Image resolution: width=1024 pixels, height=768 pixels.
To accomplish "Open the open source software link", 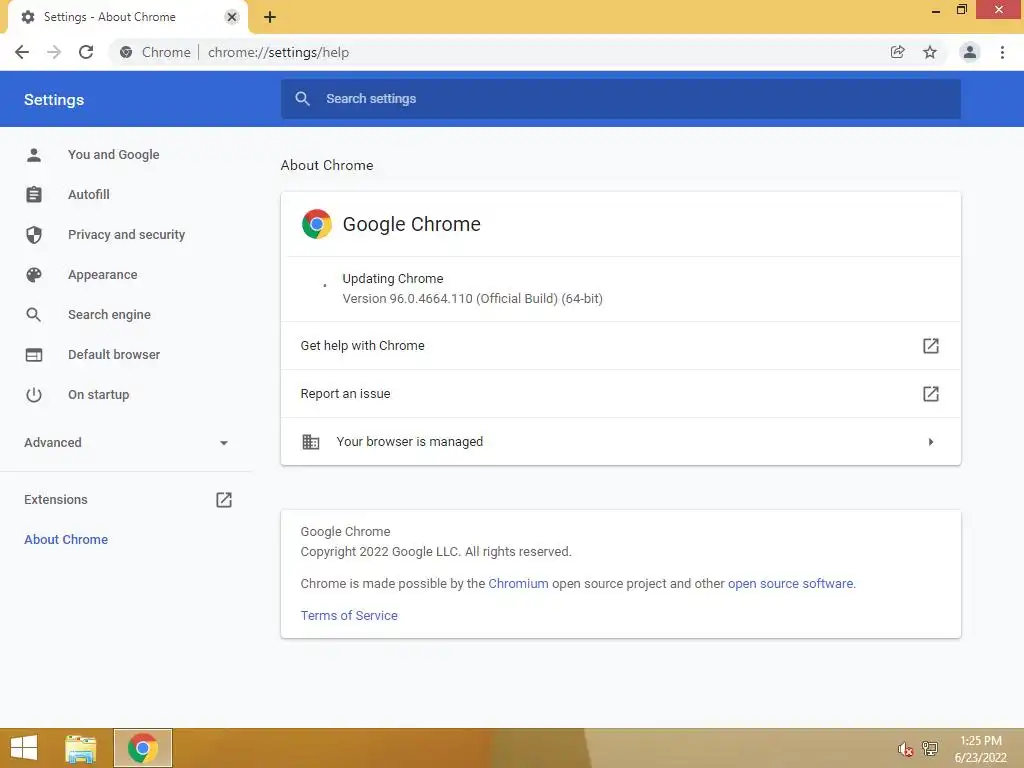I will tap(790, 584).
